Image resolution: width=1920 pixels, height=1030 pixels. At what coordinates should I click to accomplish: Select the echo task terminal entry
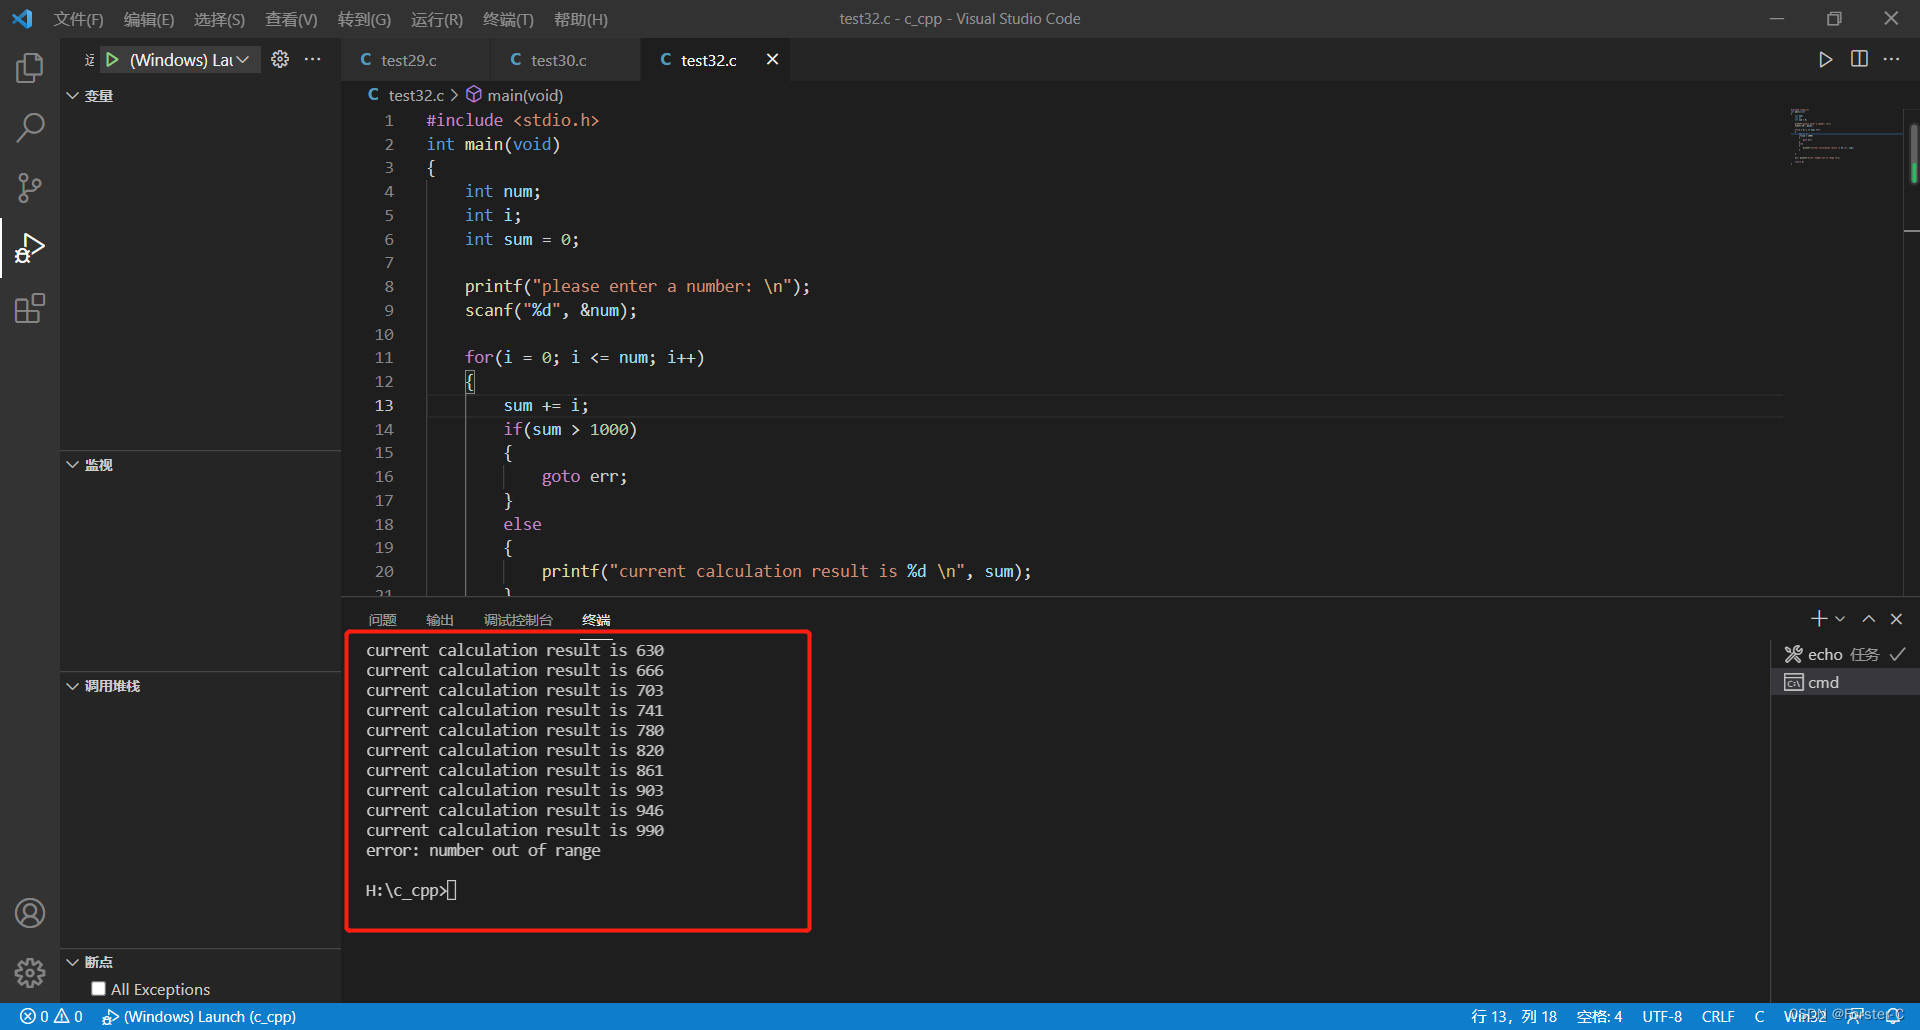[x=1845, y=654]
